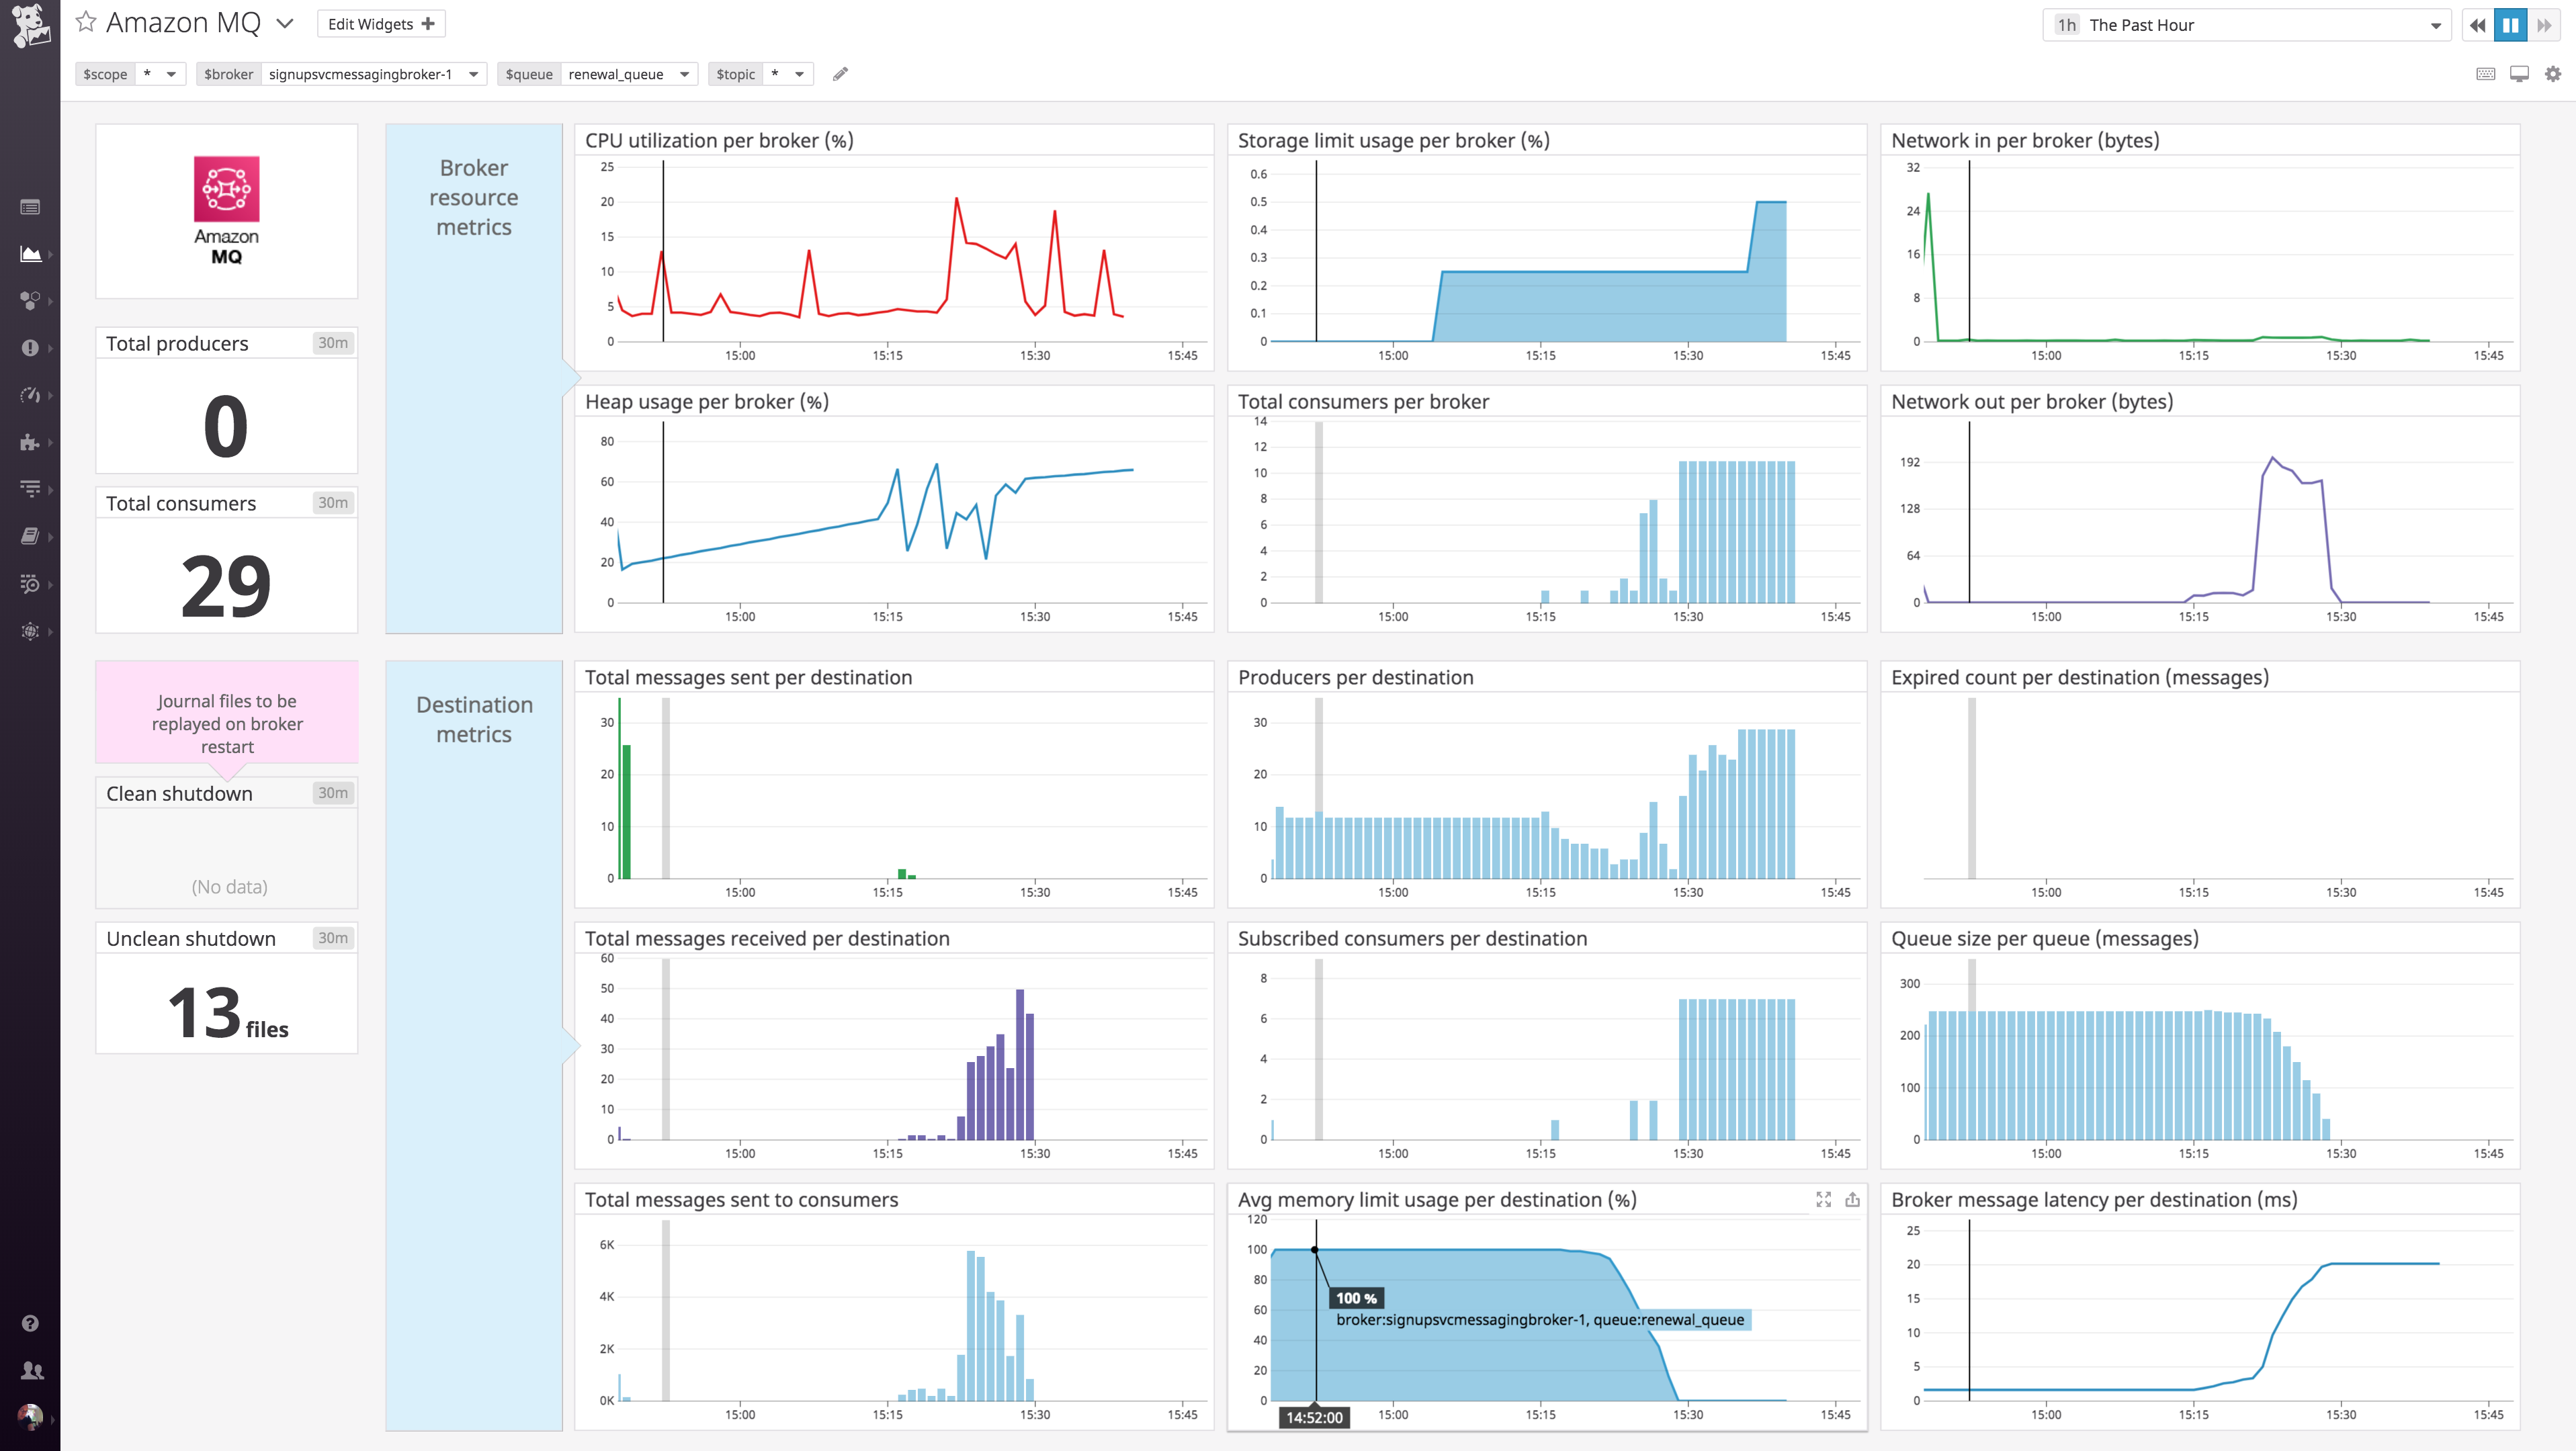Enable TV mode with the monitor icon
The image size is (2576, 1451).
[x=2520, y=74]
